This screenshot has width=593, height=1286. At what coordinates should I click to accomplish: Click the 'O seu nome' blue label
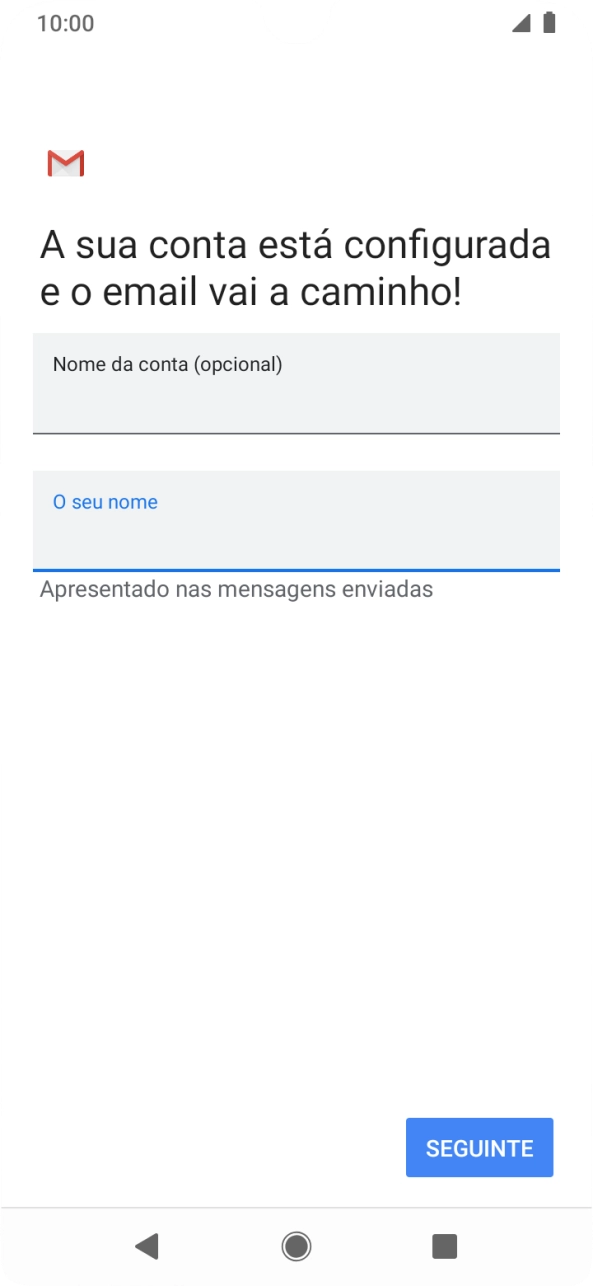click(105, 501)
